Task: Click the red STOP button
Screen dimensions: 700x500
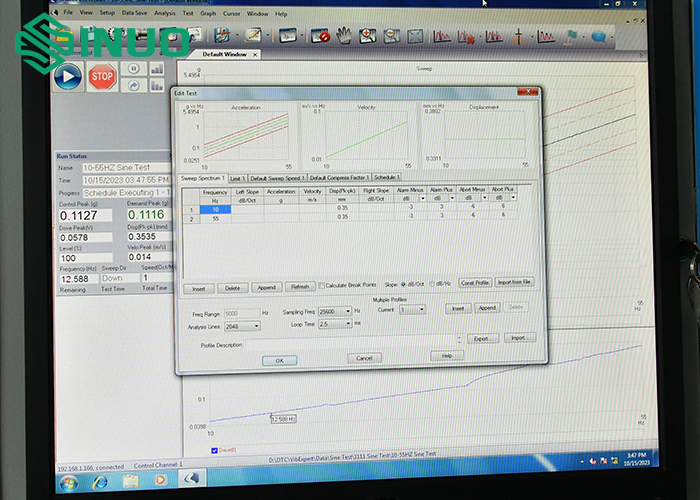Action: [x=101, y=76]
